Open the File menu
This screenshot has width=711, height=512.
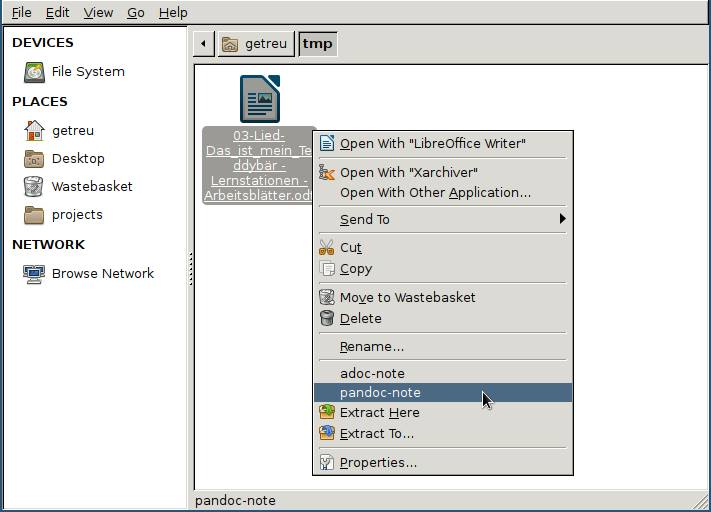[21, 12]
